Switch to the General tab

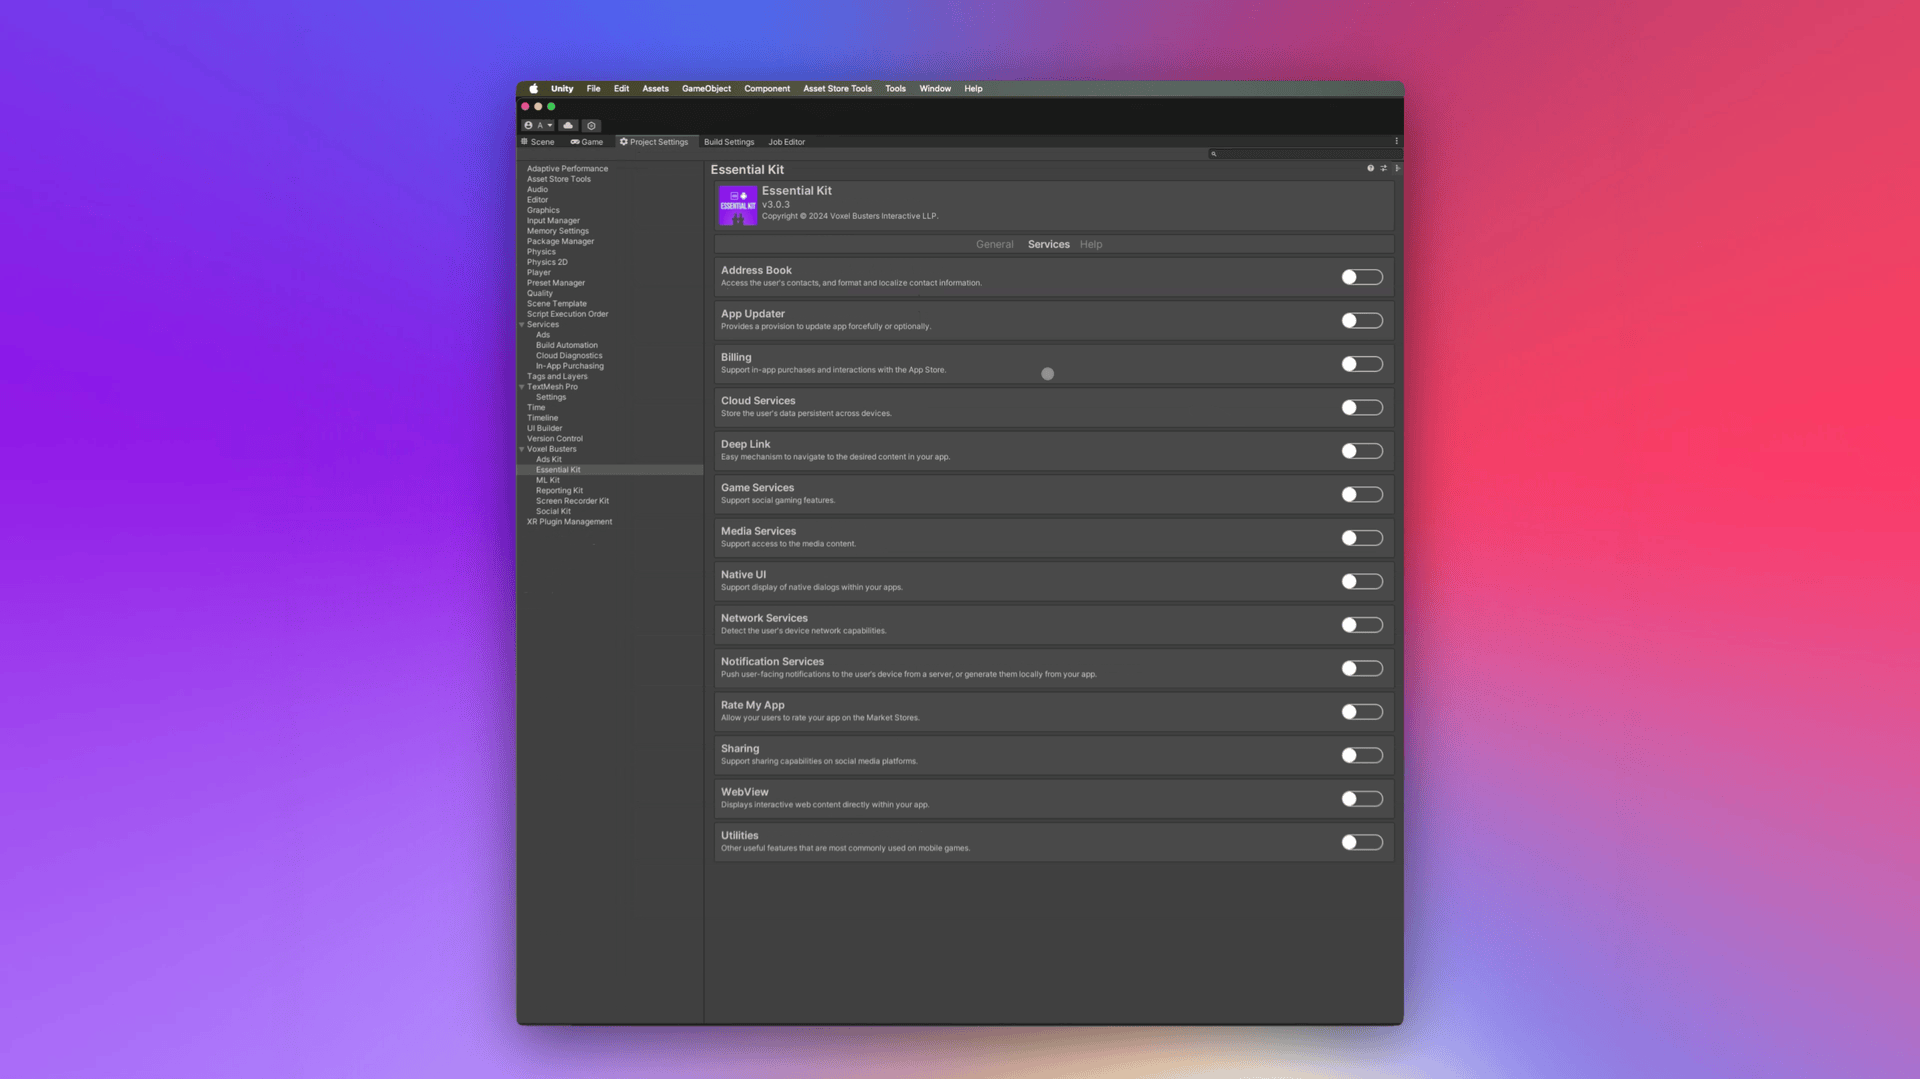pyautogui.click(x=994, y=245)
